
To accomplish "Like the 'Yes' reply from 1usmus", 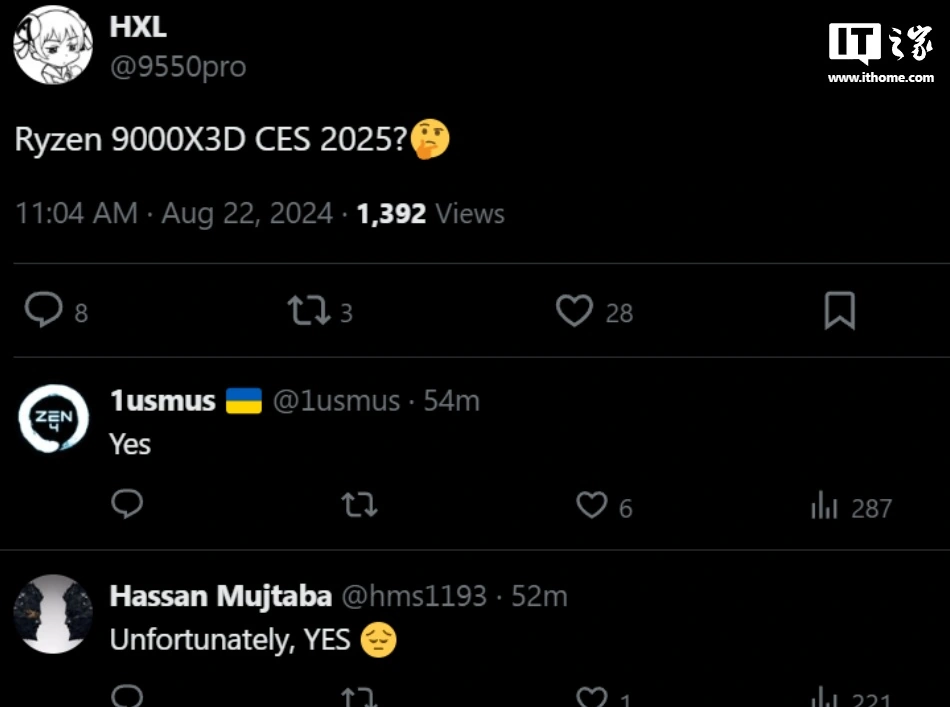I will pyautogui.click(x=592, y=506).
